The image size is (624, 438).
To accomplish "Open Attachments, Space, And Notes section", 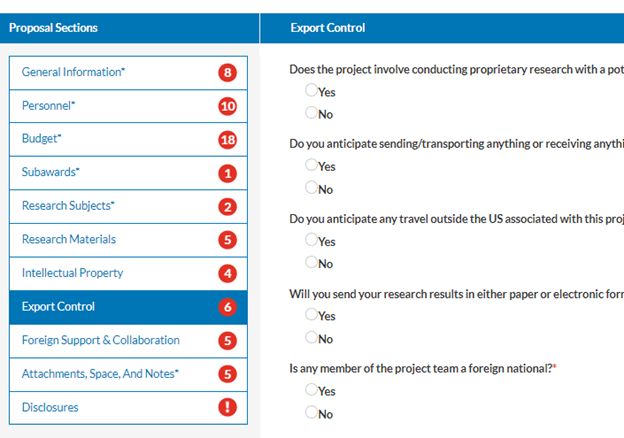I will click(x=100, y=374).
